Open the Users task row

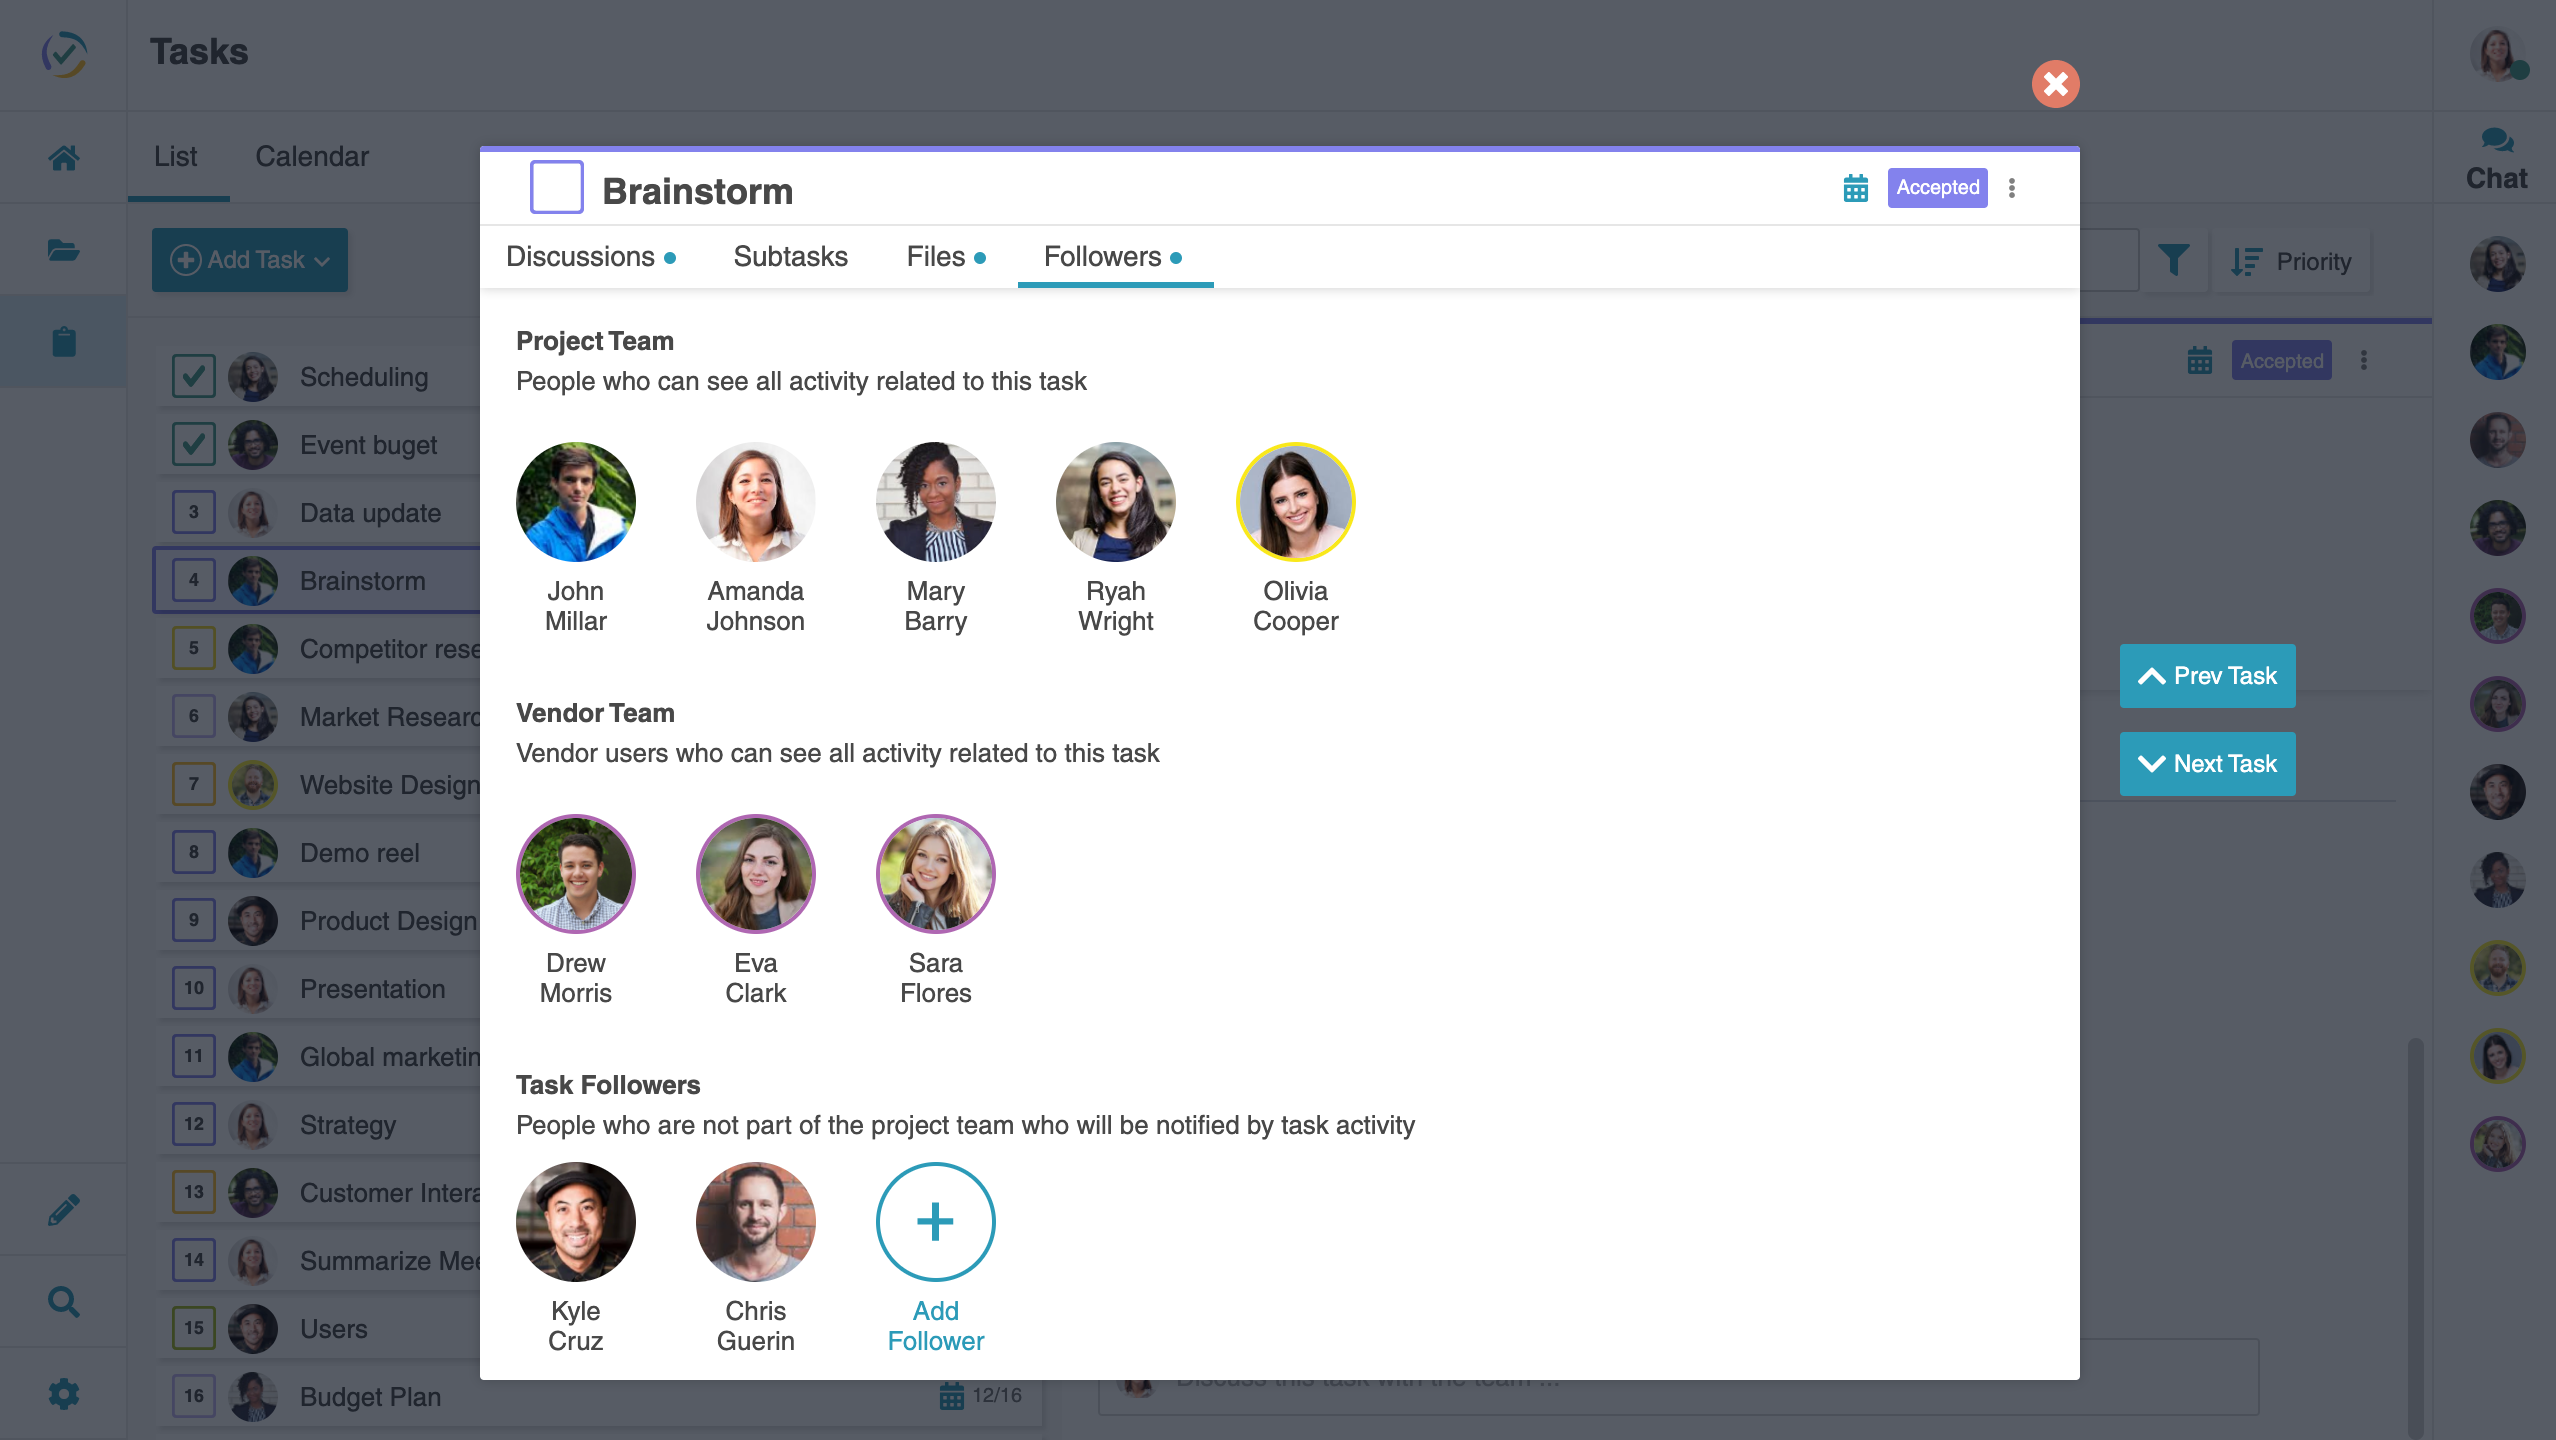(x=320, y=1329)
